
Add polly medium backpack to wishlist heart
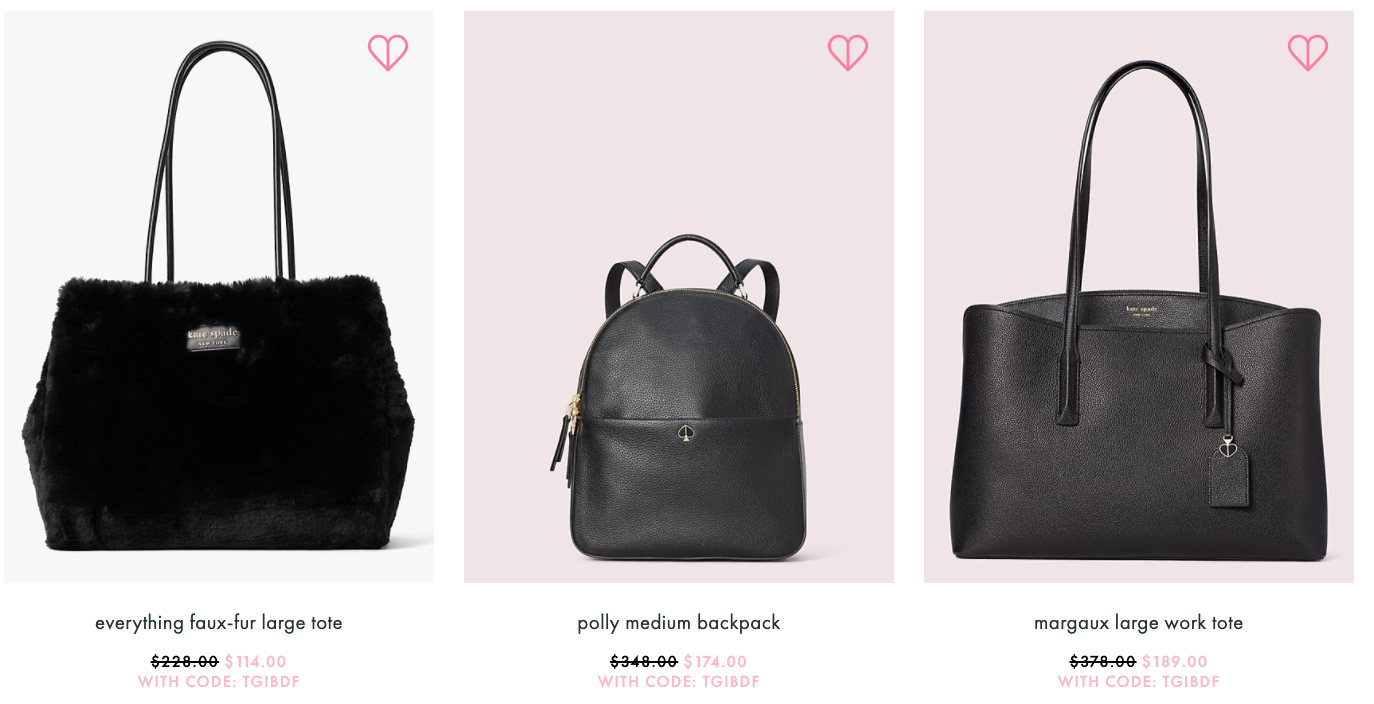(x=848, y=52)
